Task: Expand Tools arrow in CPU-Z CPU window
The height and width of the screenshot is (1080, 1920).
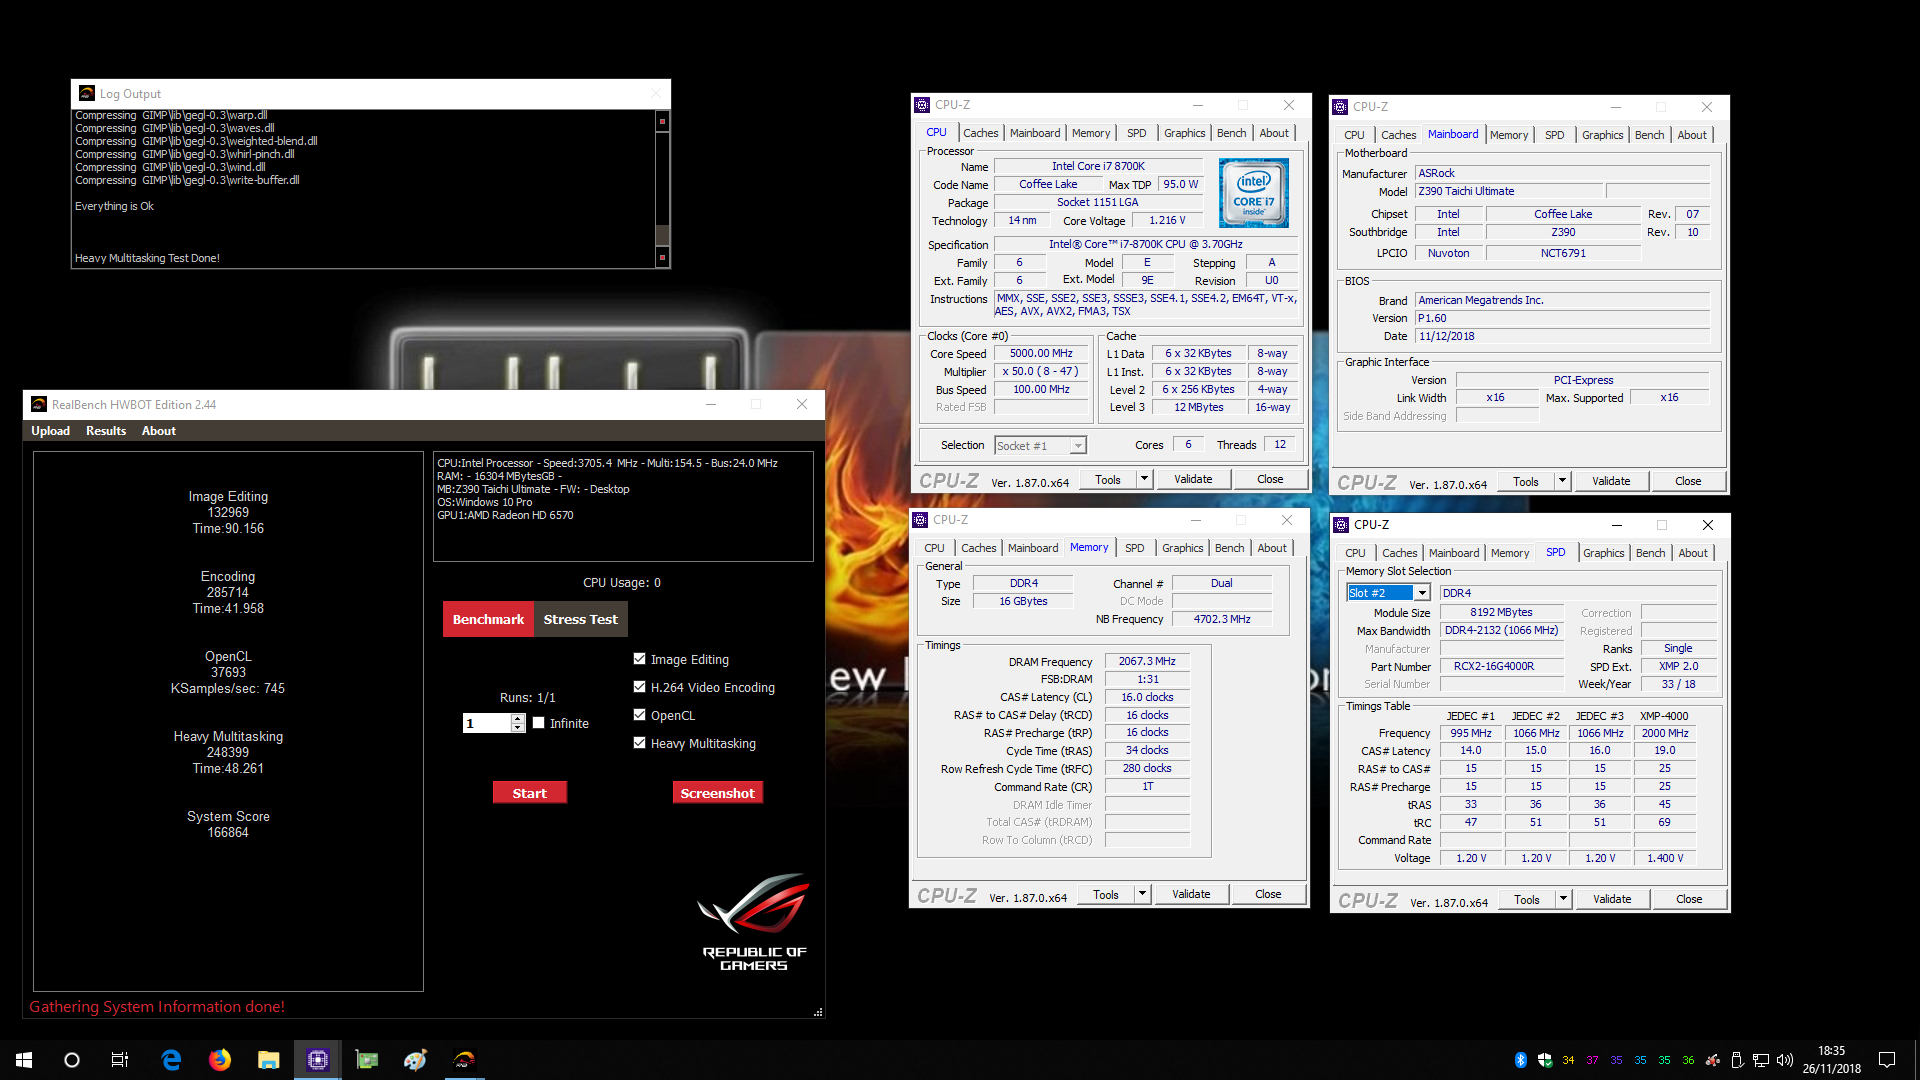Action: 1144,479
